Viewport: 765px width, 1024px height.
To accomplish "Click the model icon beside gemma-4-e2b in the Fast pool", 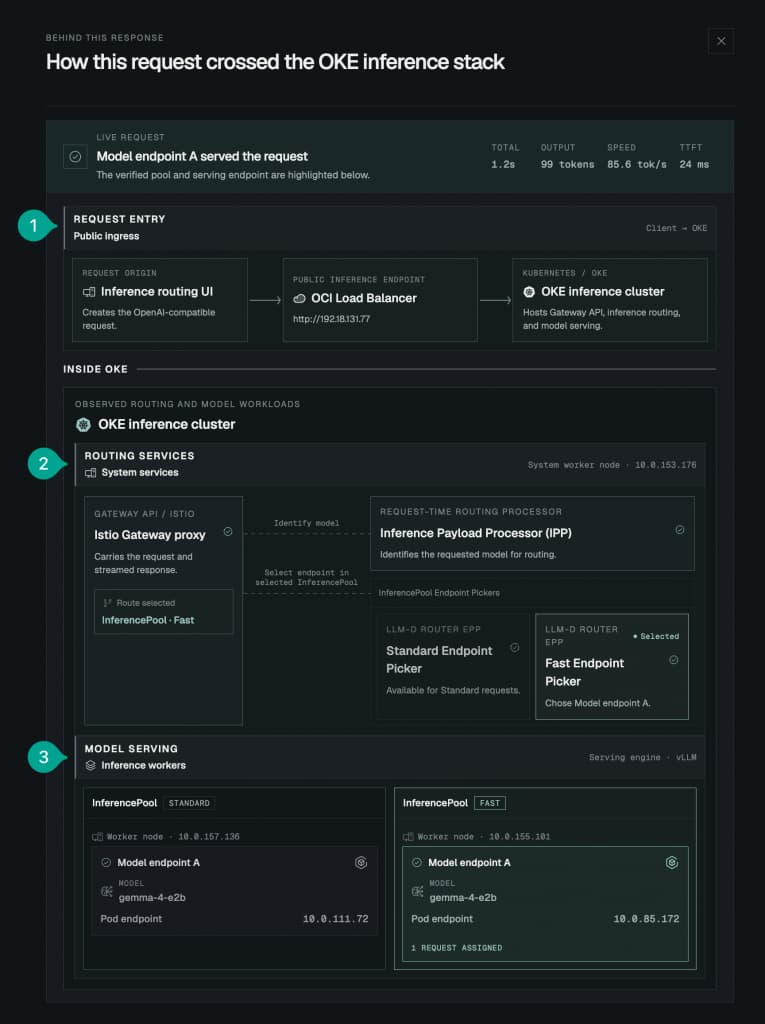I will [417, 891].
